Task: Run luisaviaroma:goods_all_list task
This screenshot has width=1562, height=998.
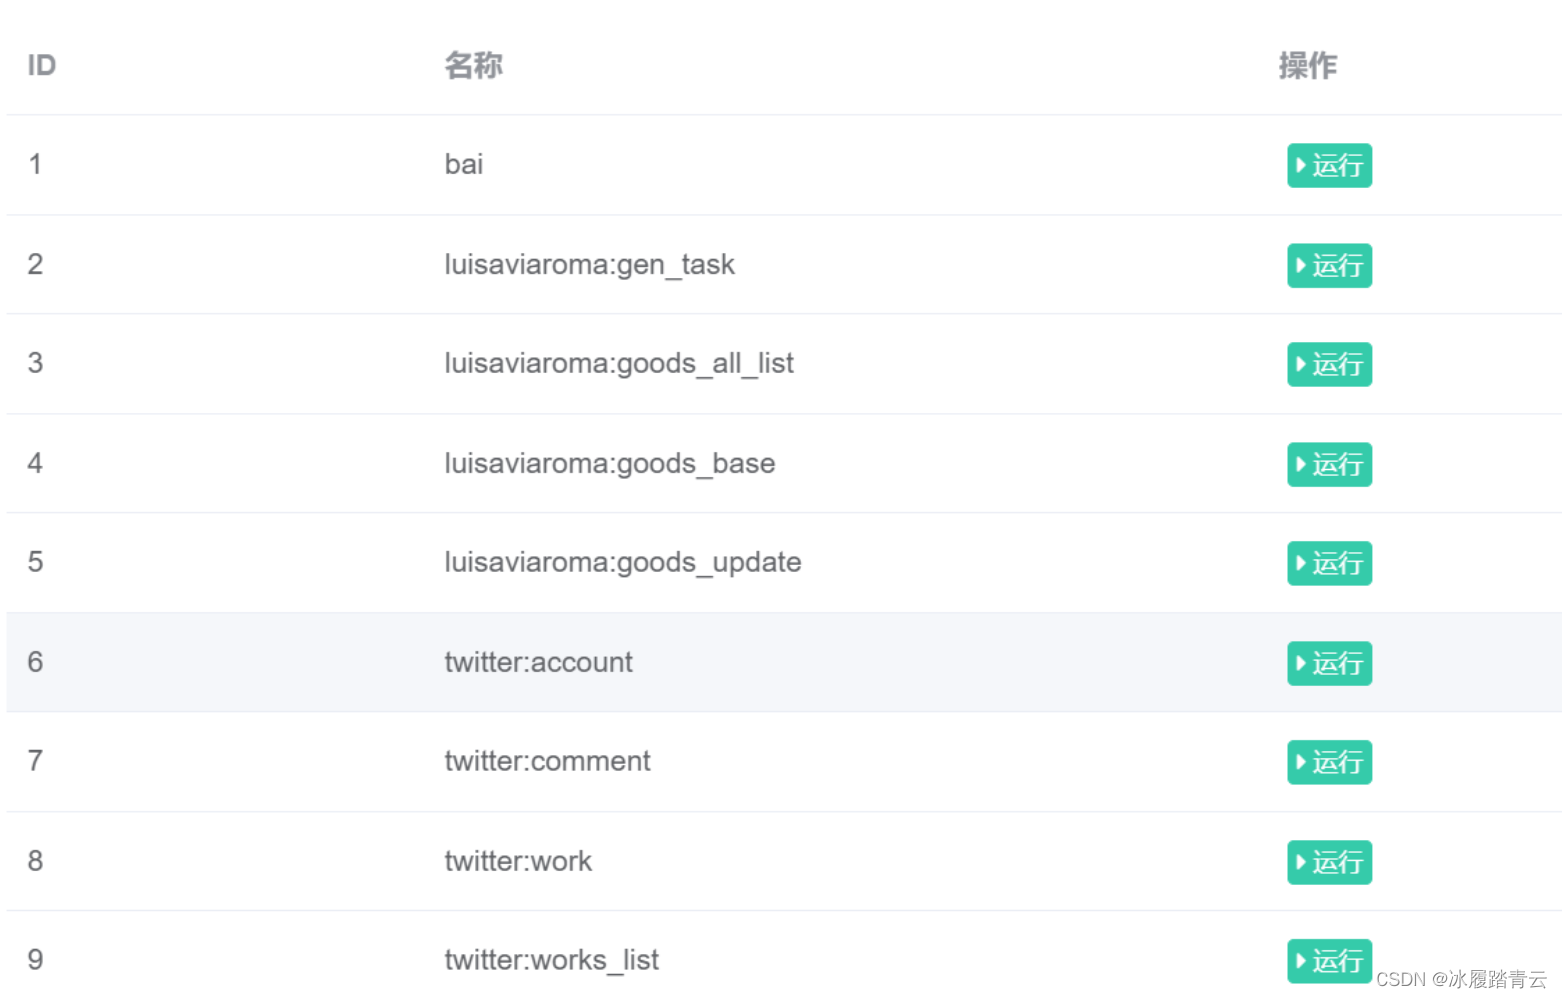Action: tap(1329, 364)
